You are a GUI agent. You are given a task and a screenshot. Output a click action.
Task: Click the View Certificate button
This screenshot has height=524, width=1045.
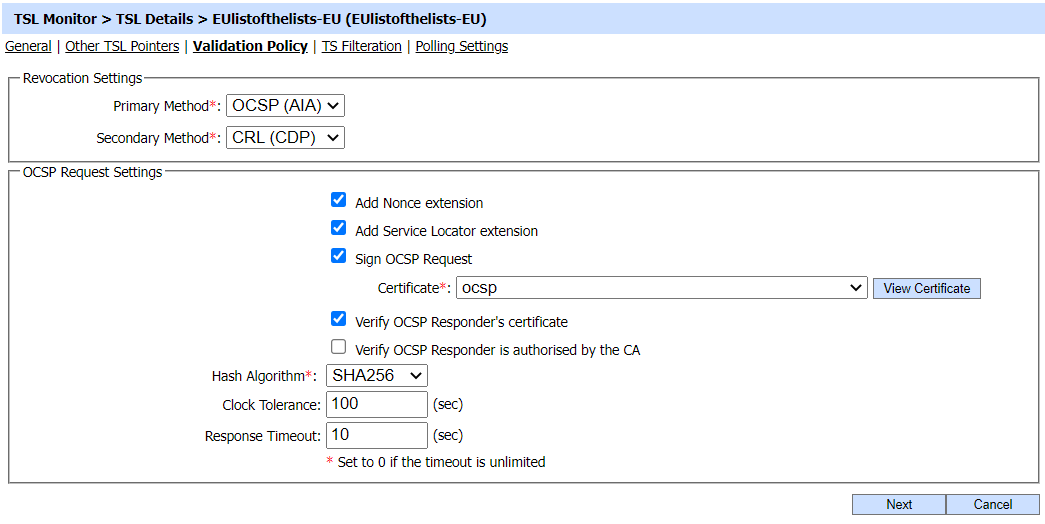[x=926, y=288]
